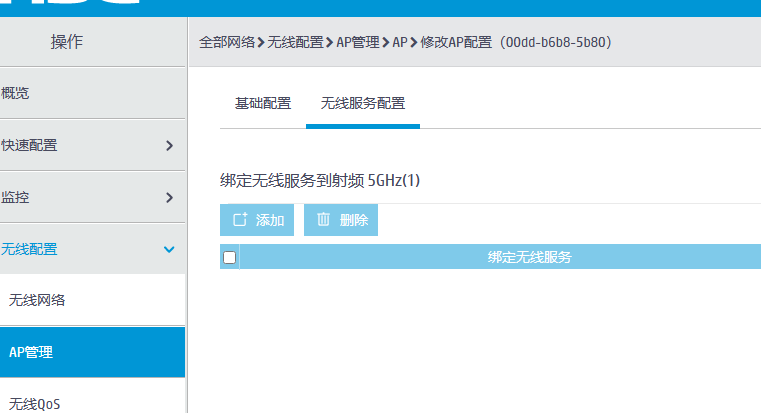Click the 添加 add icon

(240, 220)
